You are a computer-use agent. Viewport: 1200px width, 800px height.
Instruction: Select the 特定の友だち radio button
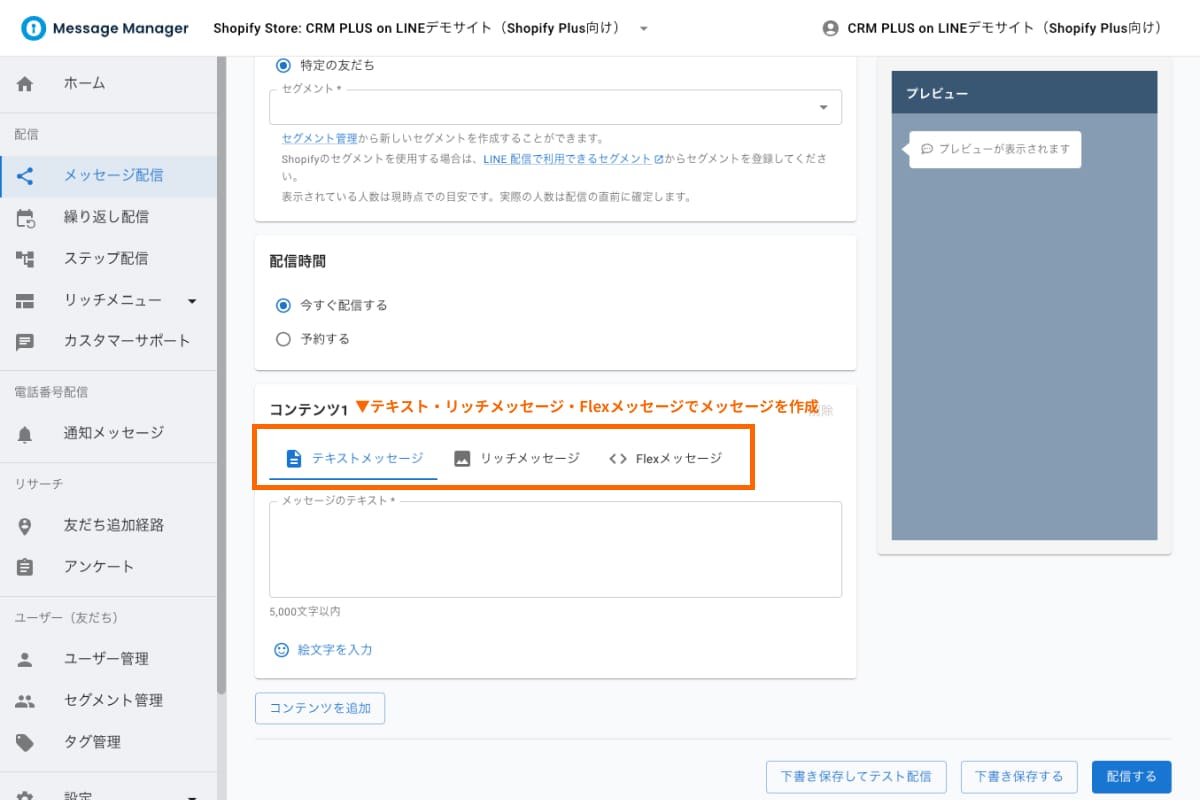coord(283,65)
